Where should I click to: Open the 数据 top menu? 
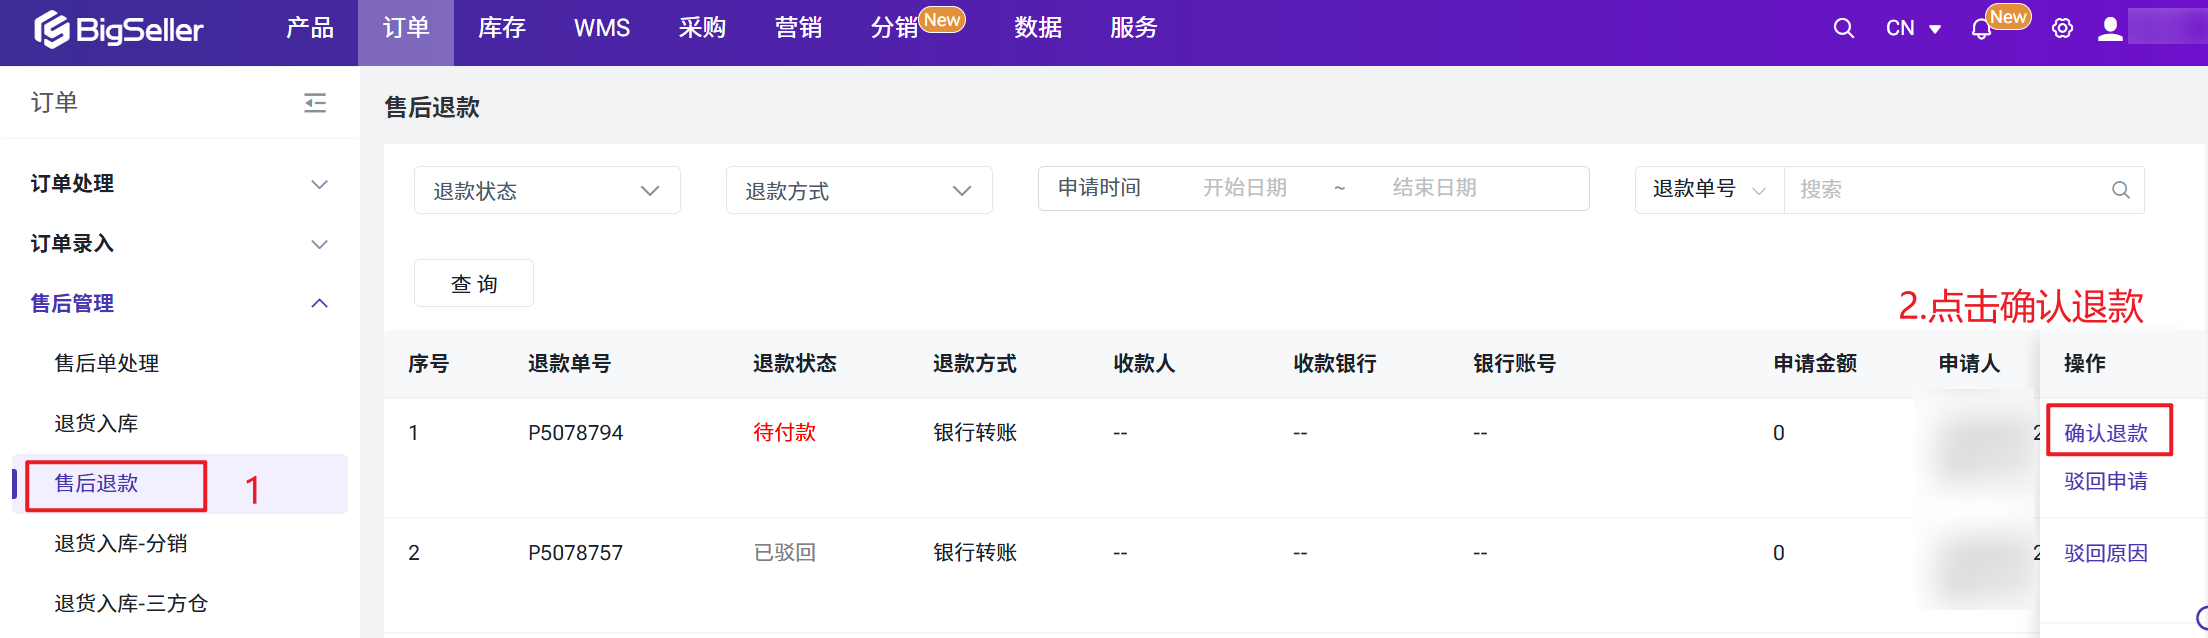[1037, 29]
